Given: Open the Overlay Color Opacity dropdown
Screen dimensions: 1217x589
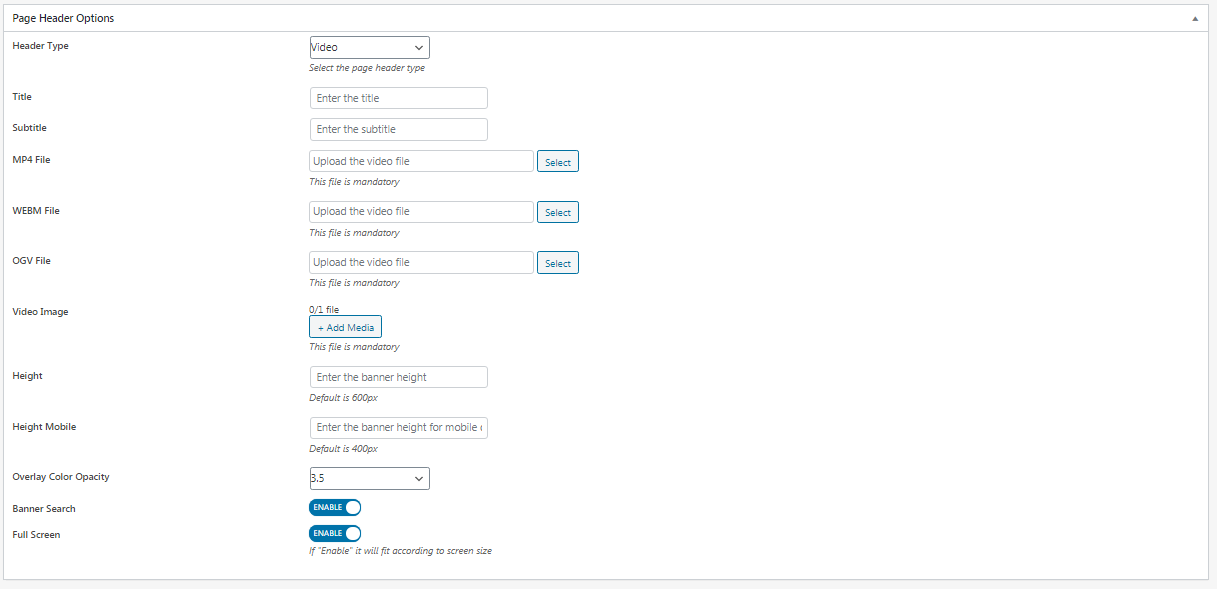Looking at the screenshot, I should pos(369,478).
